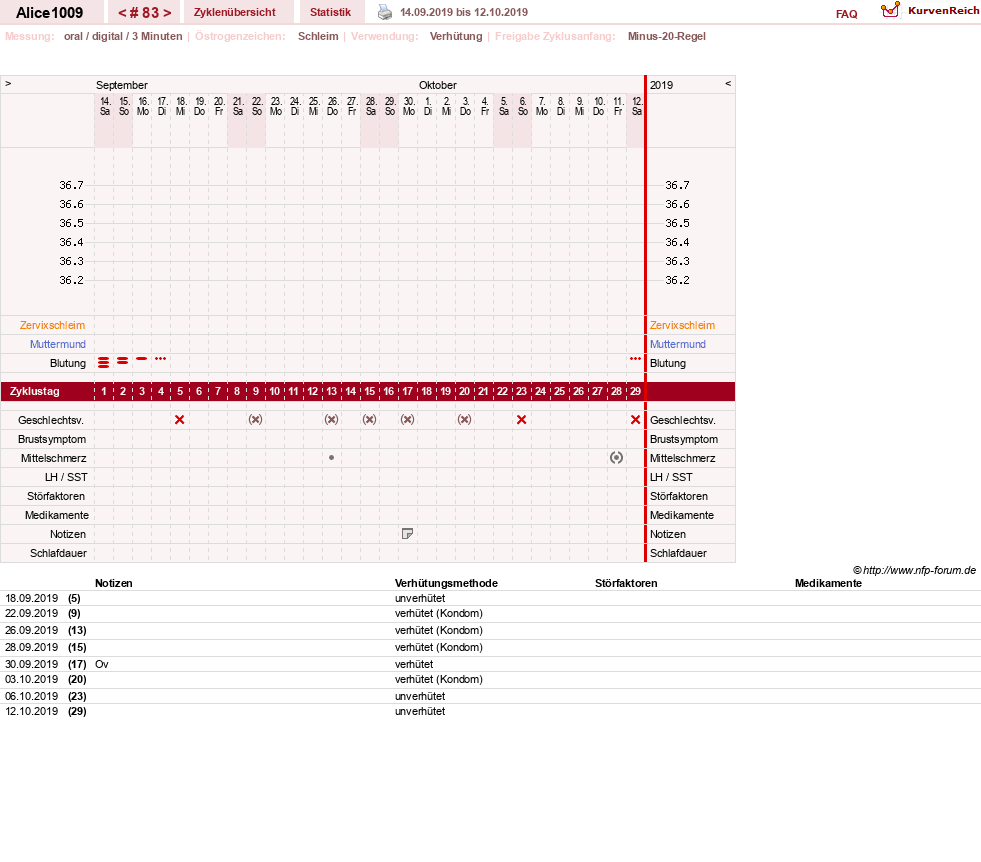Image resolution: width=981 pixels, height=862 pixels.
Task: Go to next cycle with right arrow
Action: [167, 13]
